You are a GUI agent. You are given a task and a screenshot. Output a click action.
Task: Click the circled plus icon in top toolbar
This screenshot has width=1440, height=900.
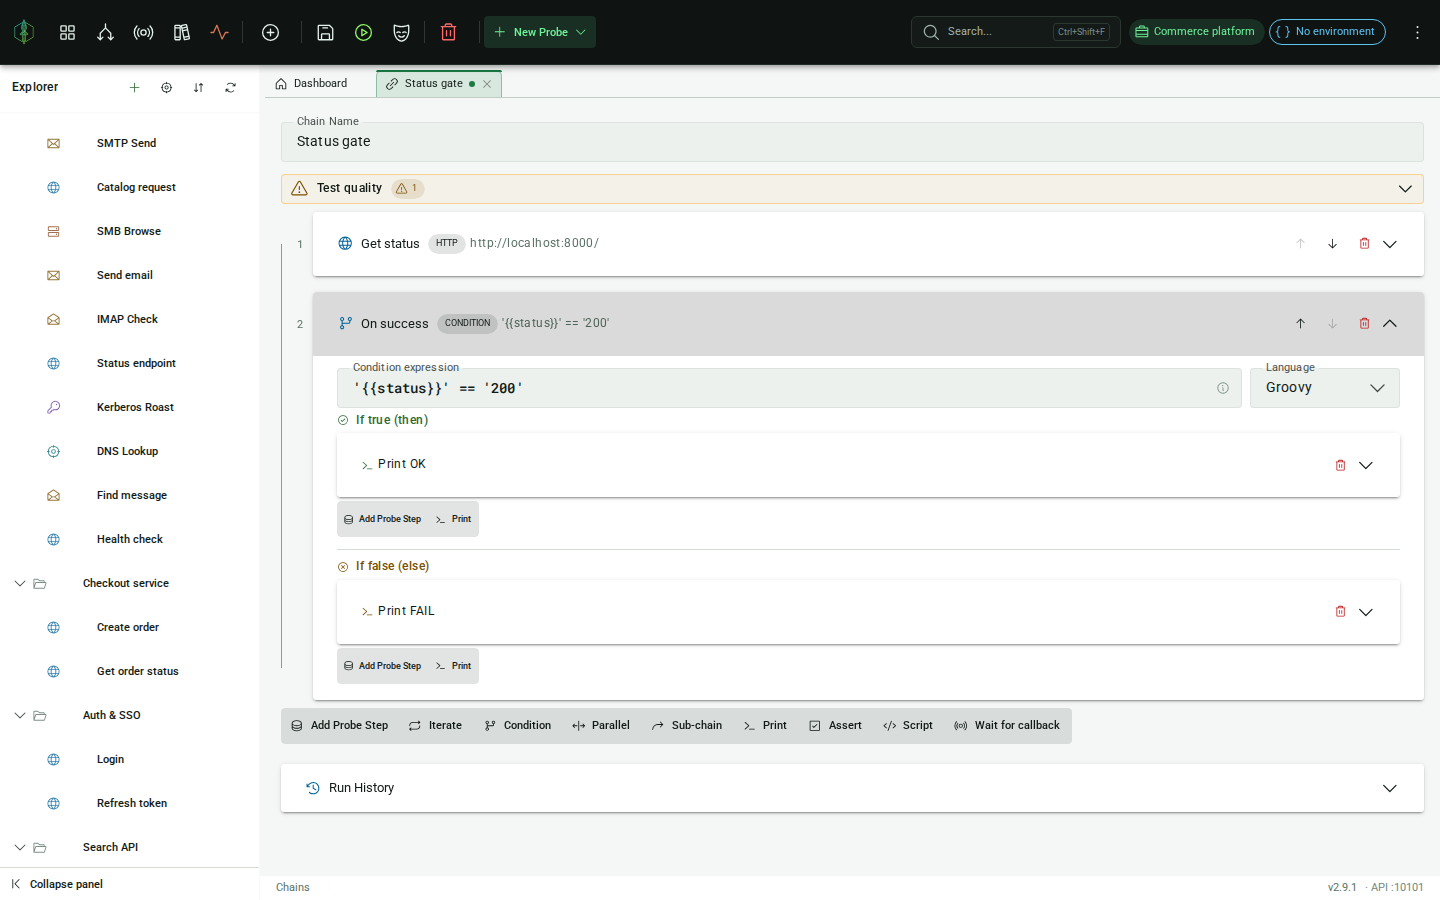click(x=270, y=32)
